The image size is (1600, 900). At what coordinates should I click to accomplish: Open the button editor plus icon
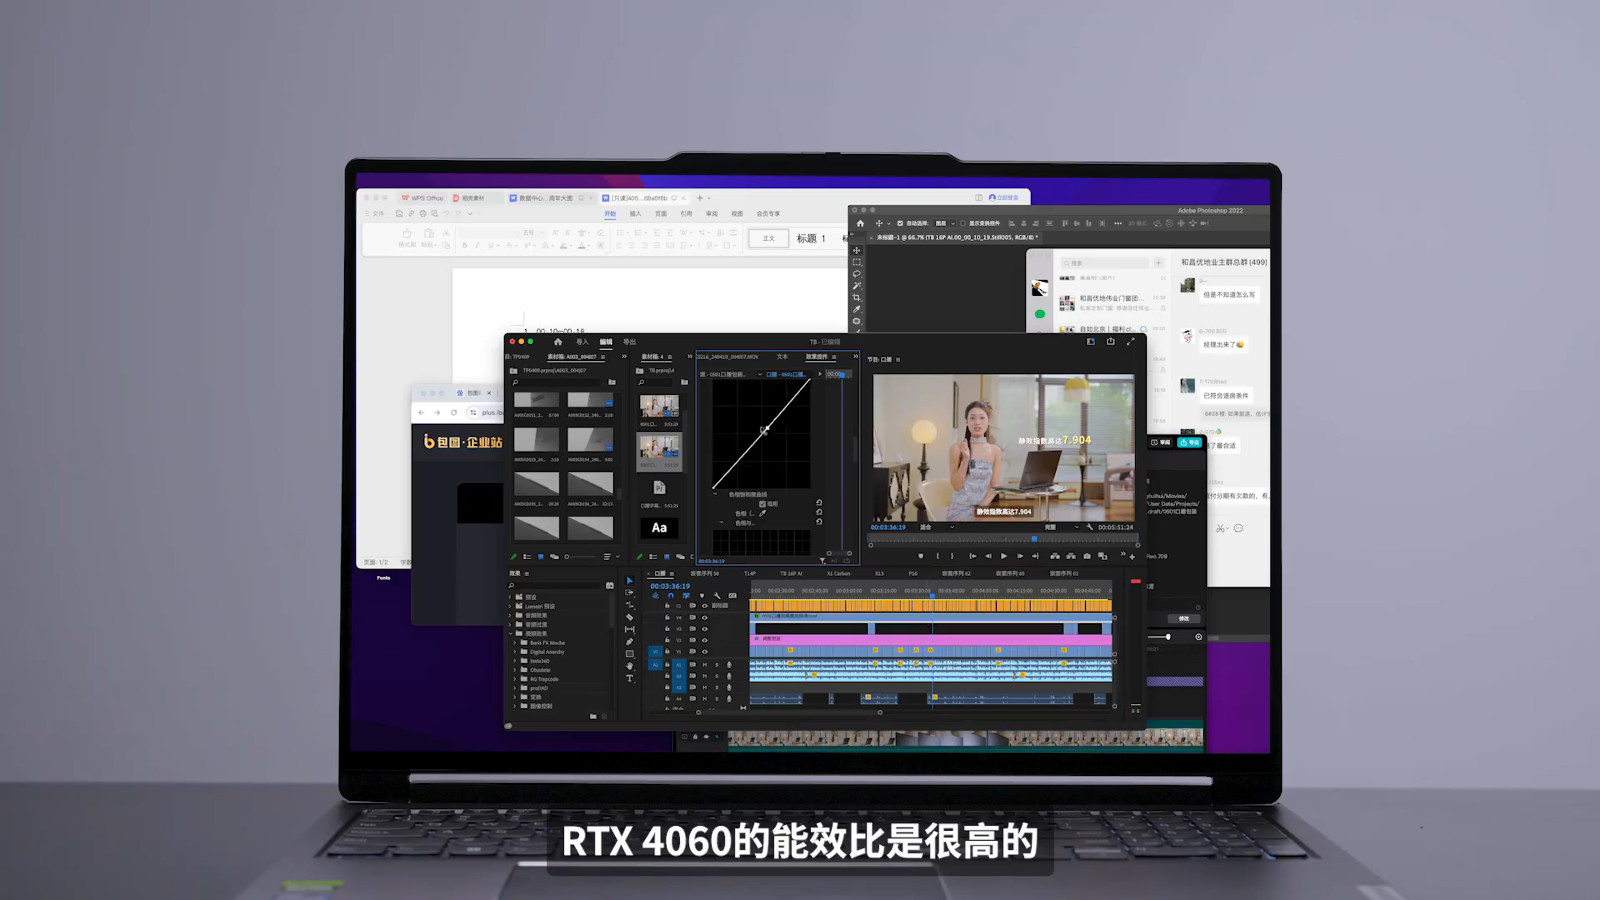1132,556
